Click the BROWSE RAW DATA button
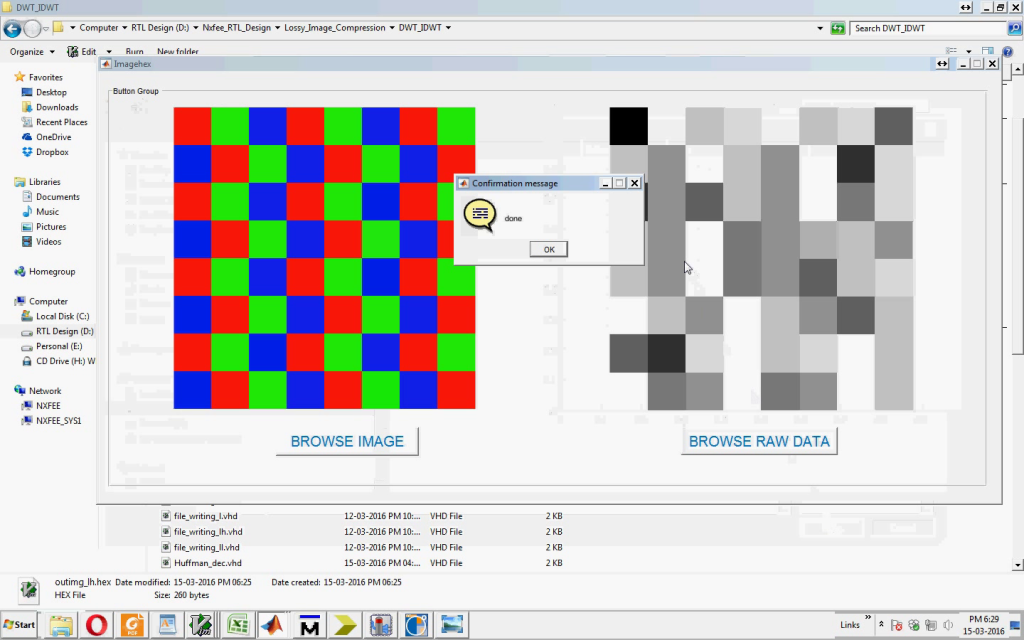Screen dimensions: 1024x640 point(759,440)
